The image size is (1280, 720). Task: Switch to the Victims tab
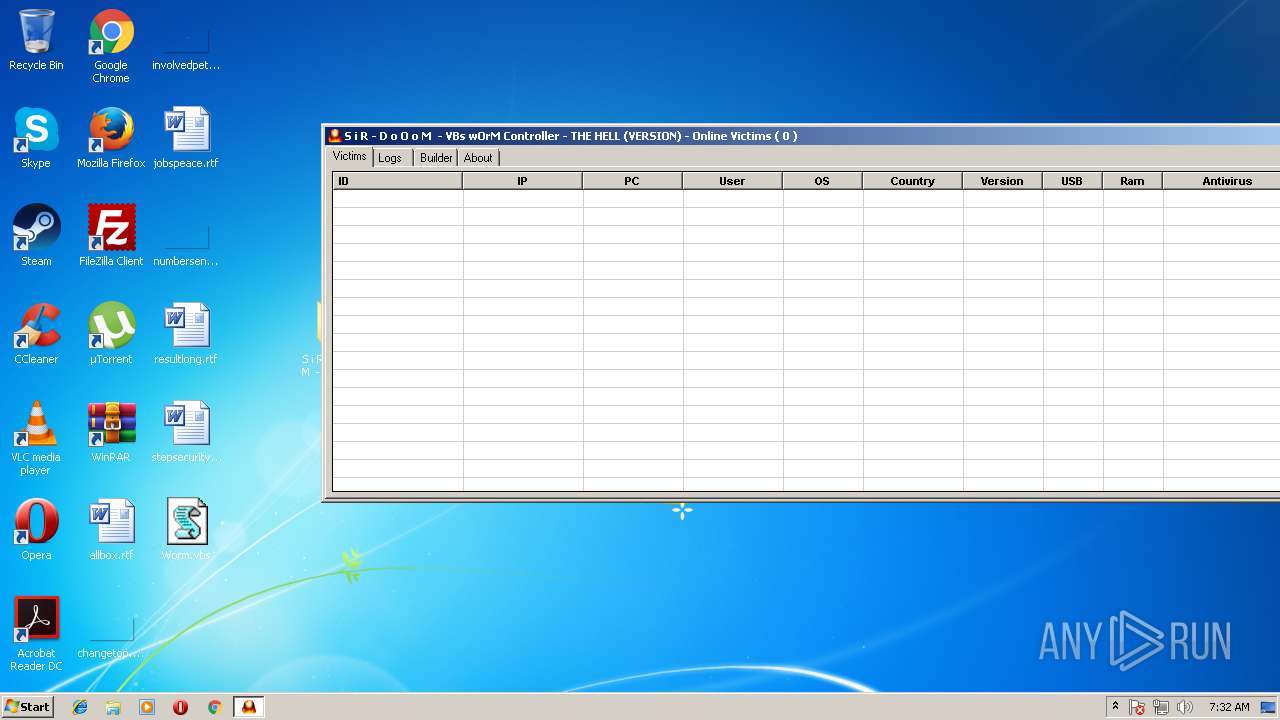click(350, 156)
